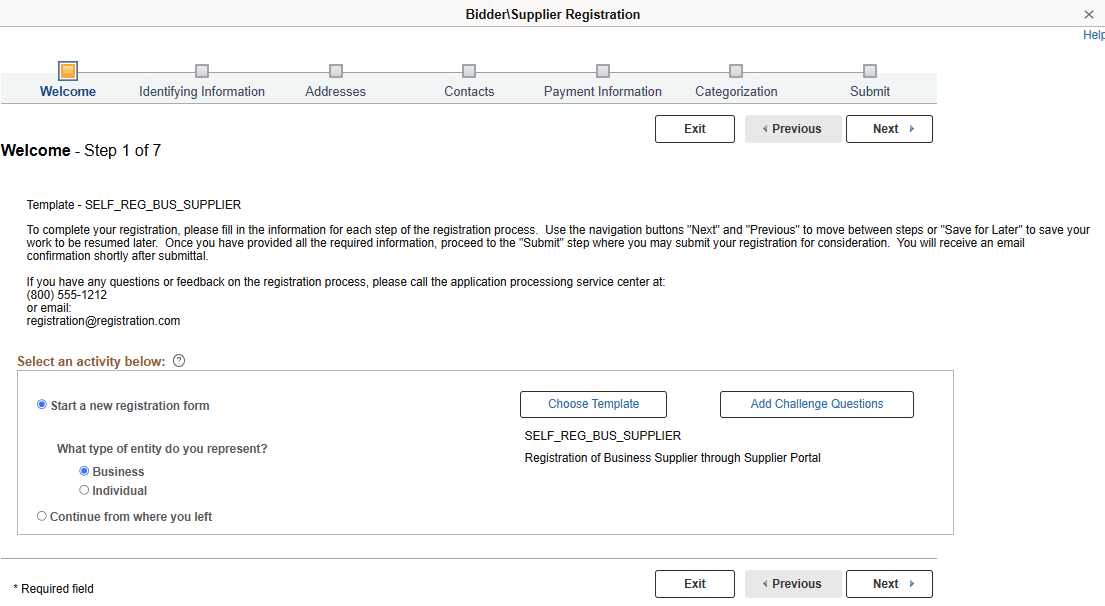Click the Identifying Information step square
This screenshot has height=606, width=1105.
tap(201, 71)
